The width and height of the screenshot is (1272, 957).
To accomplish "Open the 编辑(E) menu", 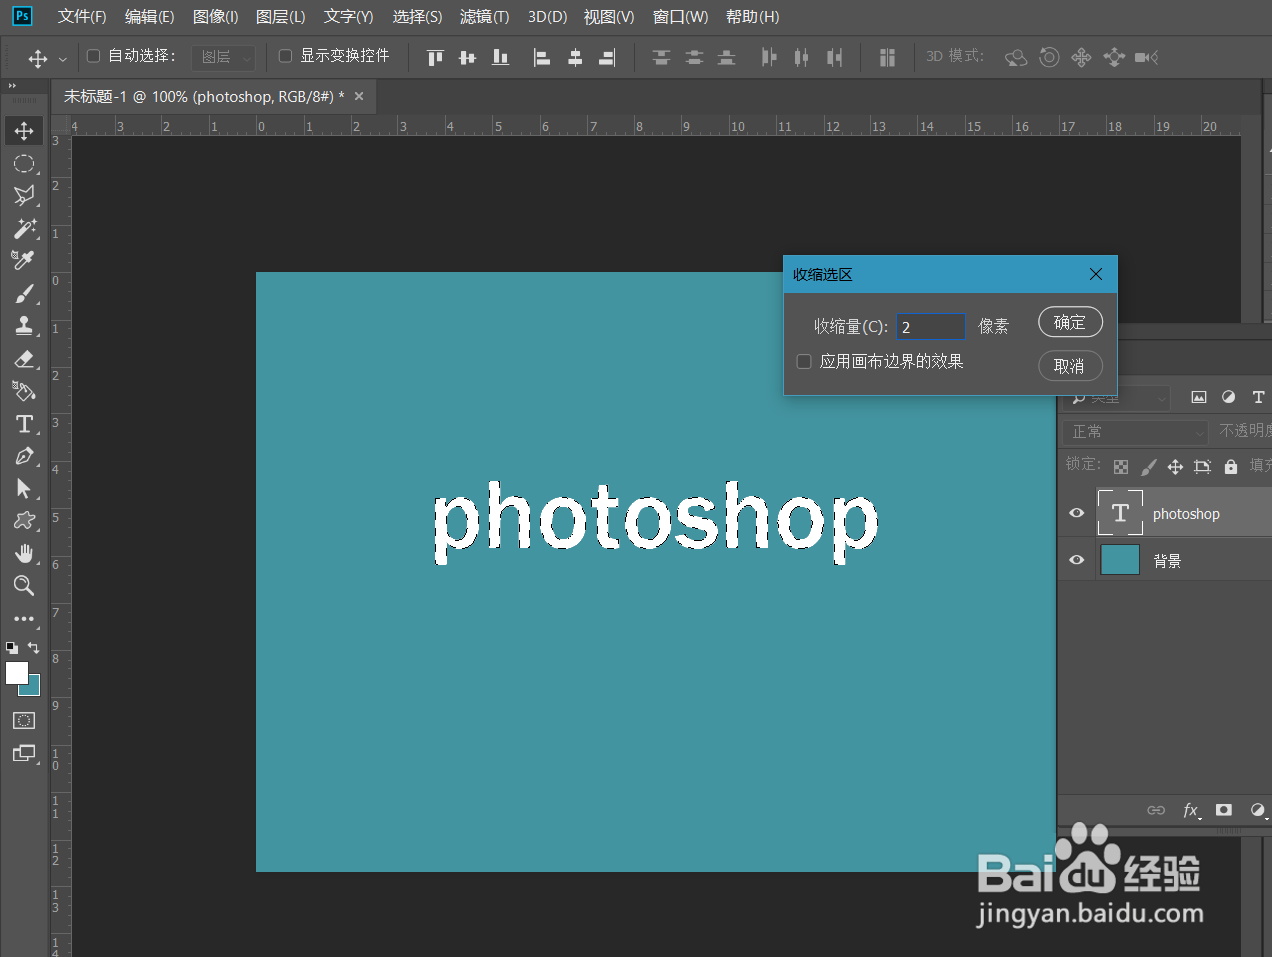I will coord(149,17).
